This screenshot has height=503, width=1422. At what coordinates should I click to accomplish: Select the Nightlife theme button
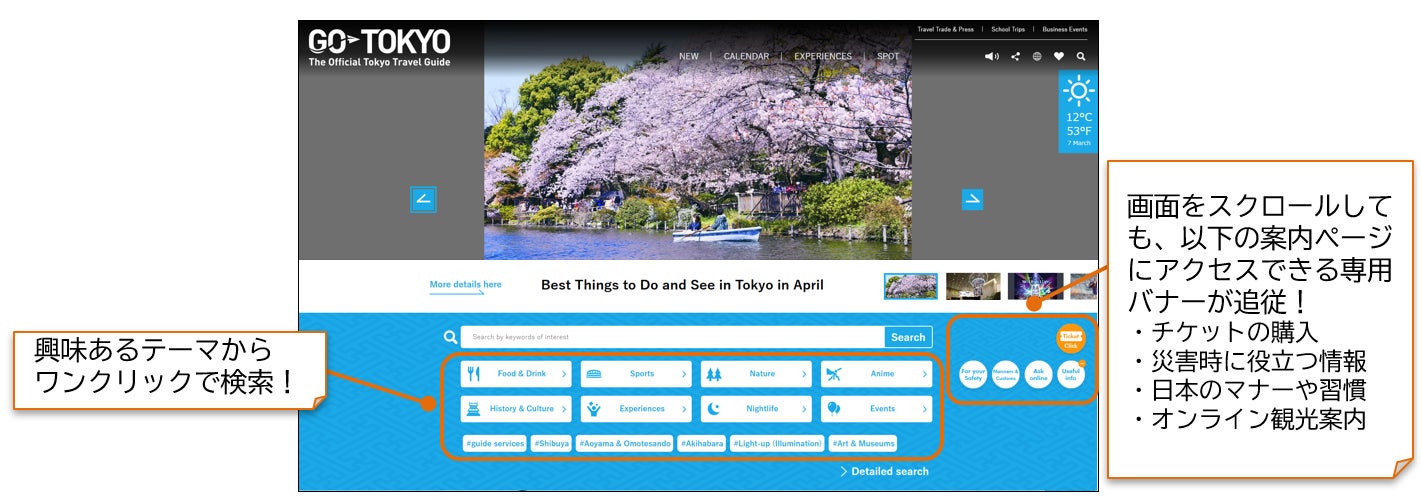[756, 409]
